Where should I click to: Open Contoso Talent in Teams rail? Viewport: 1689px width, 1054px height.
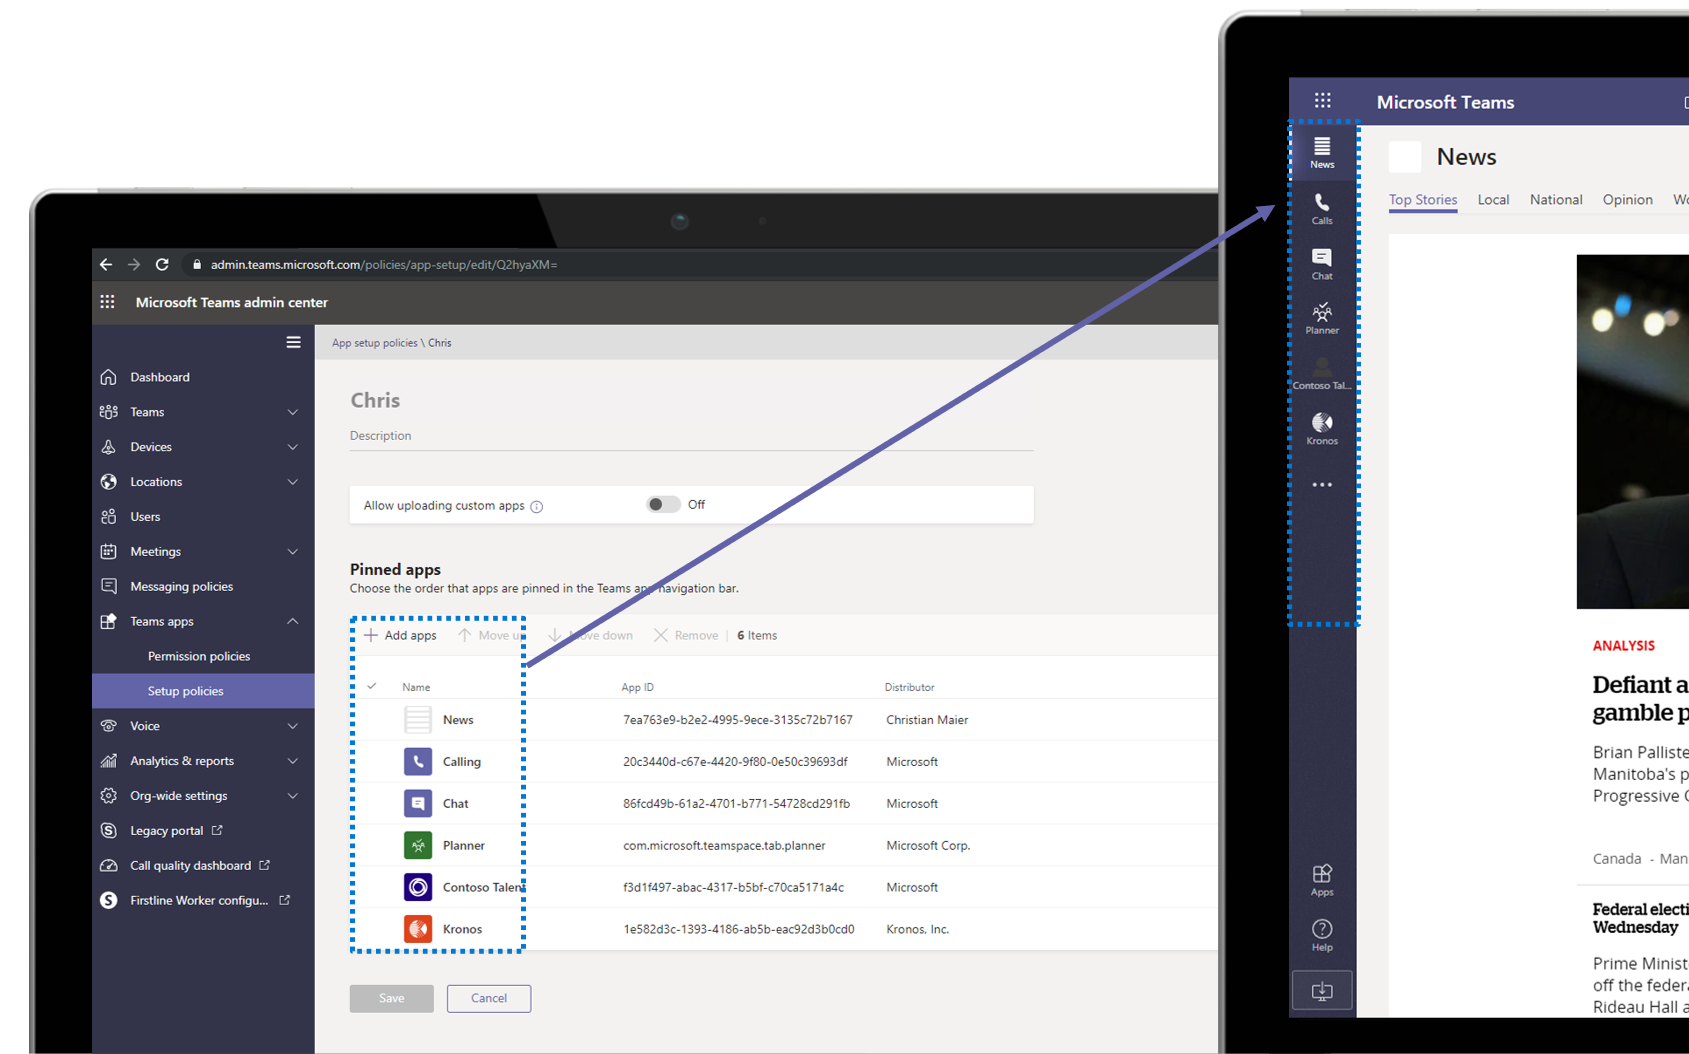point(1322,374)
